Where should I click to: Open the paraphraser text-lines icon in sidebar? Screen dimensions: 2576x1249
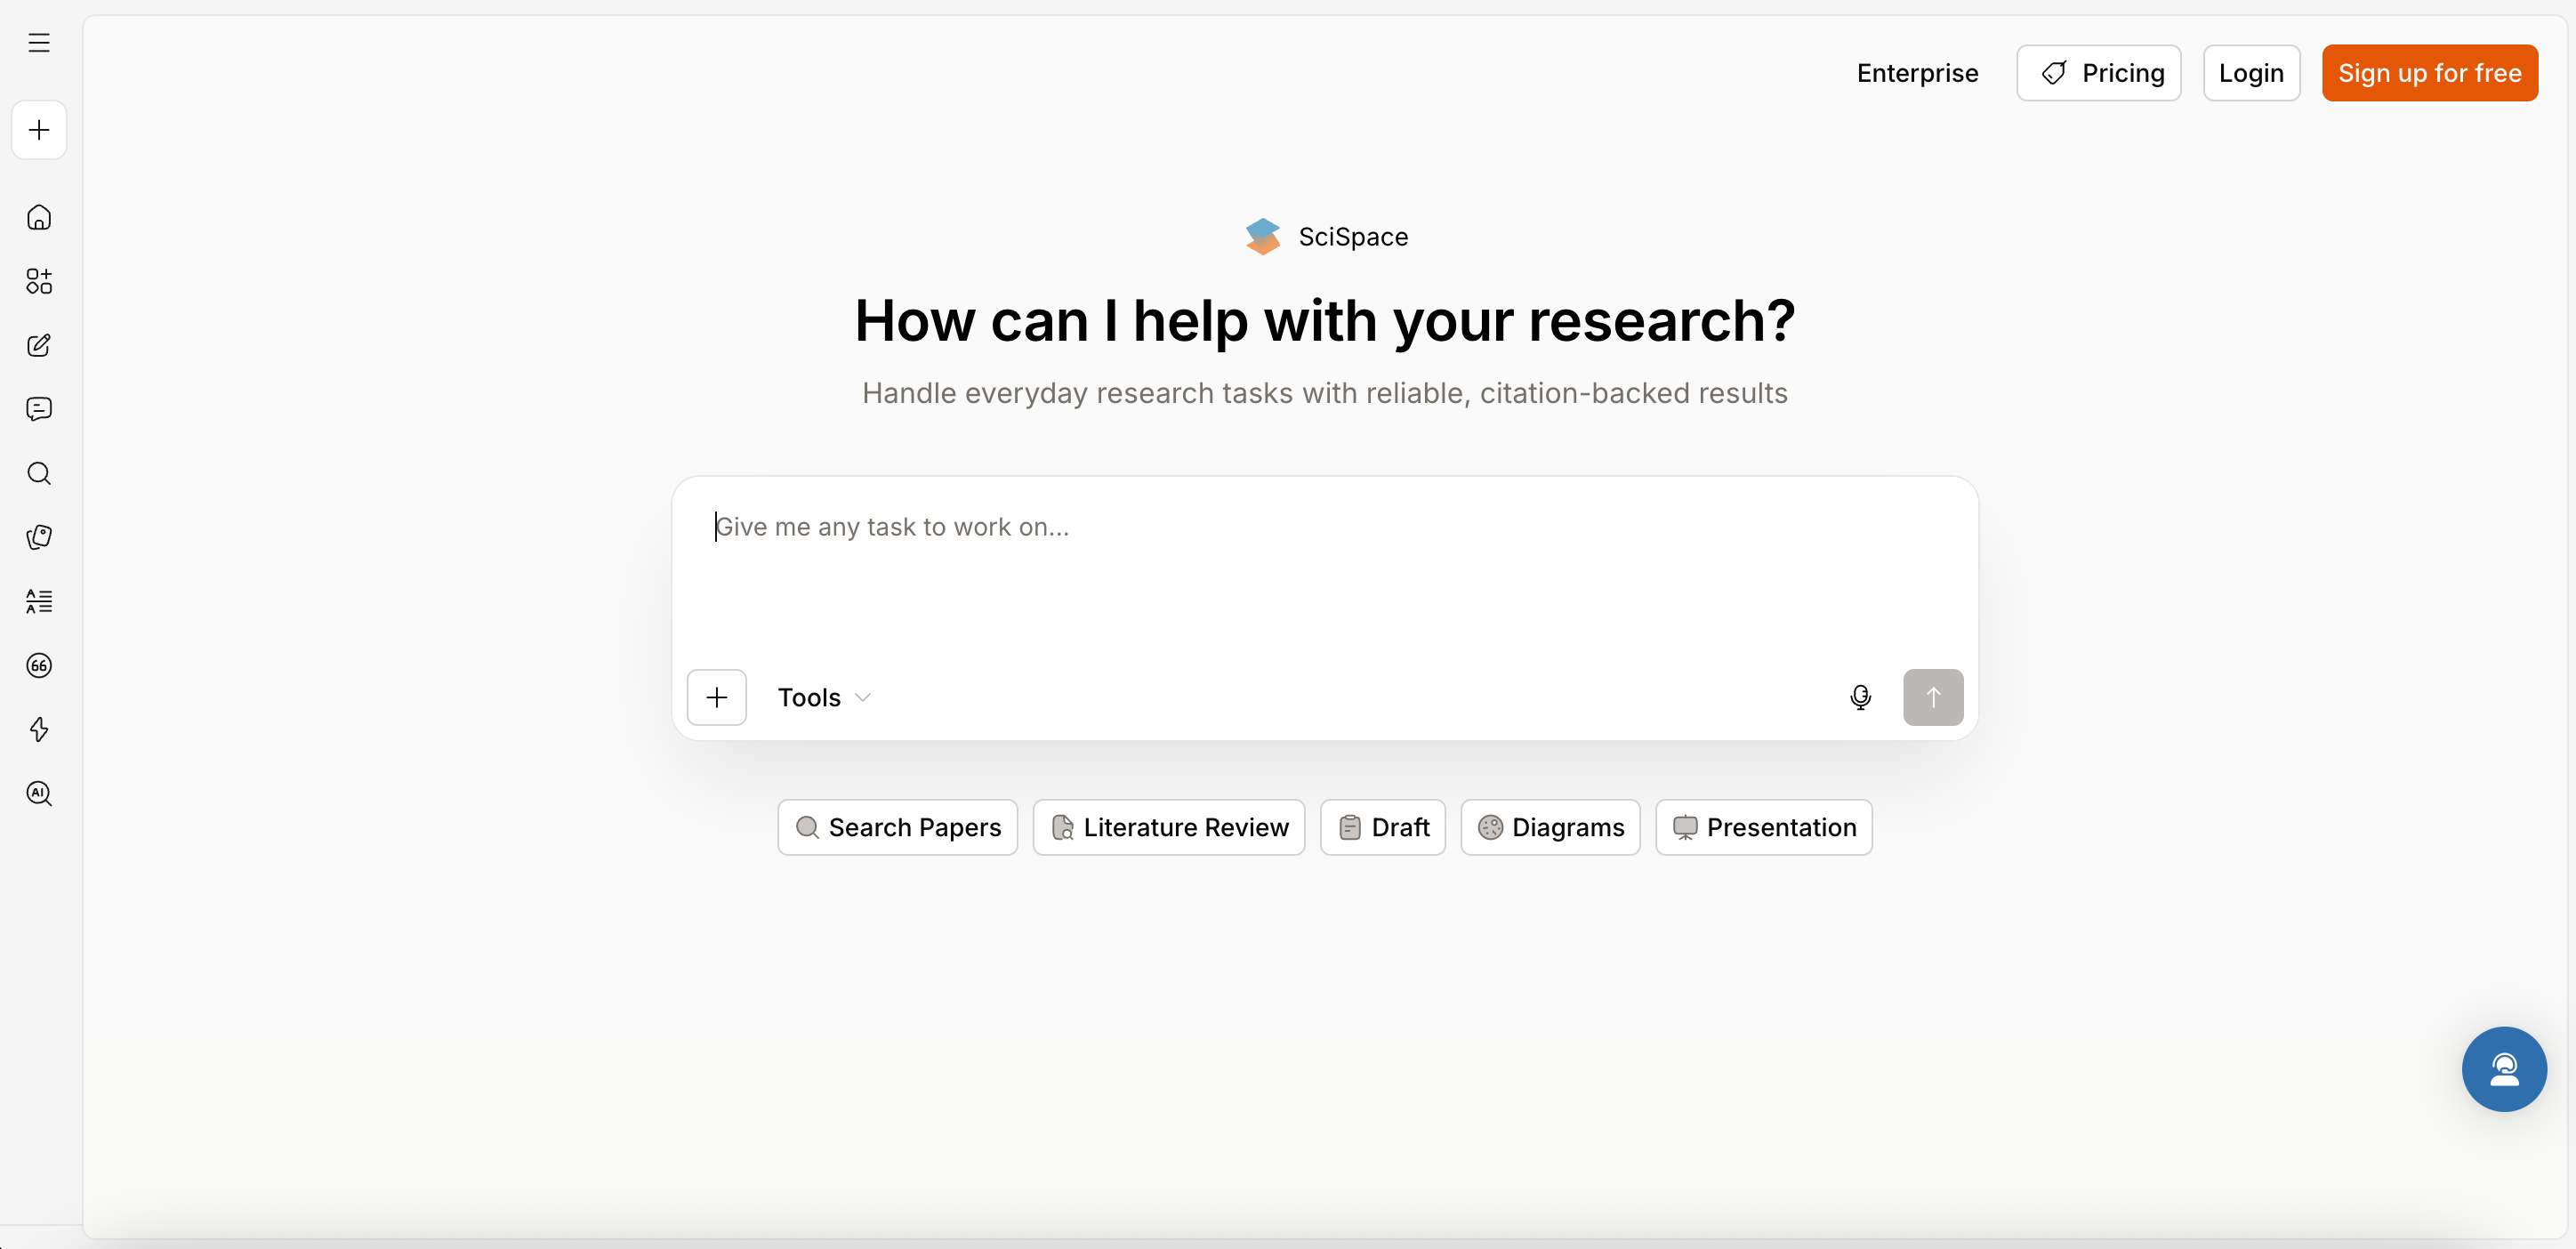tap(39, 601)
